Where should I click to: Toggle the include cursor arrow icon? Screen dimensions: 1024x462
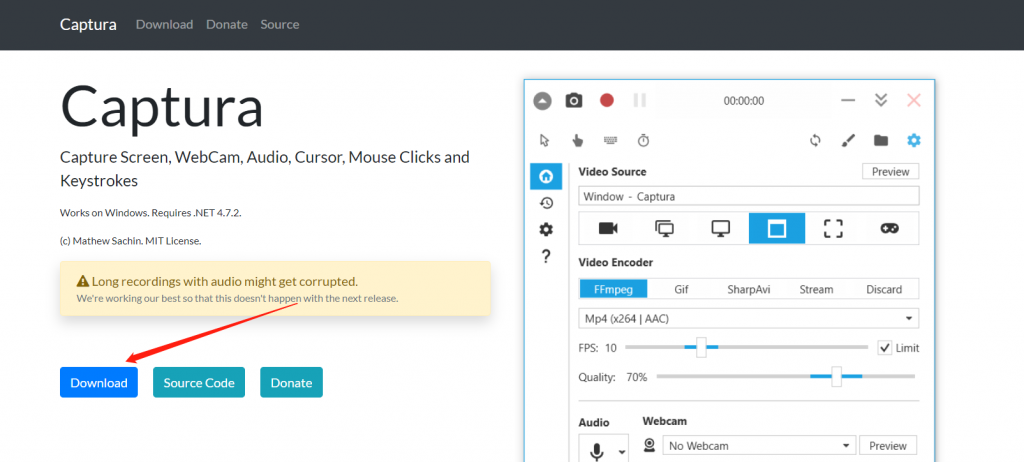pyautogui.click(x=545, y=140)
